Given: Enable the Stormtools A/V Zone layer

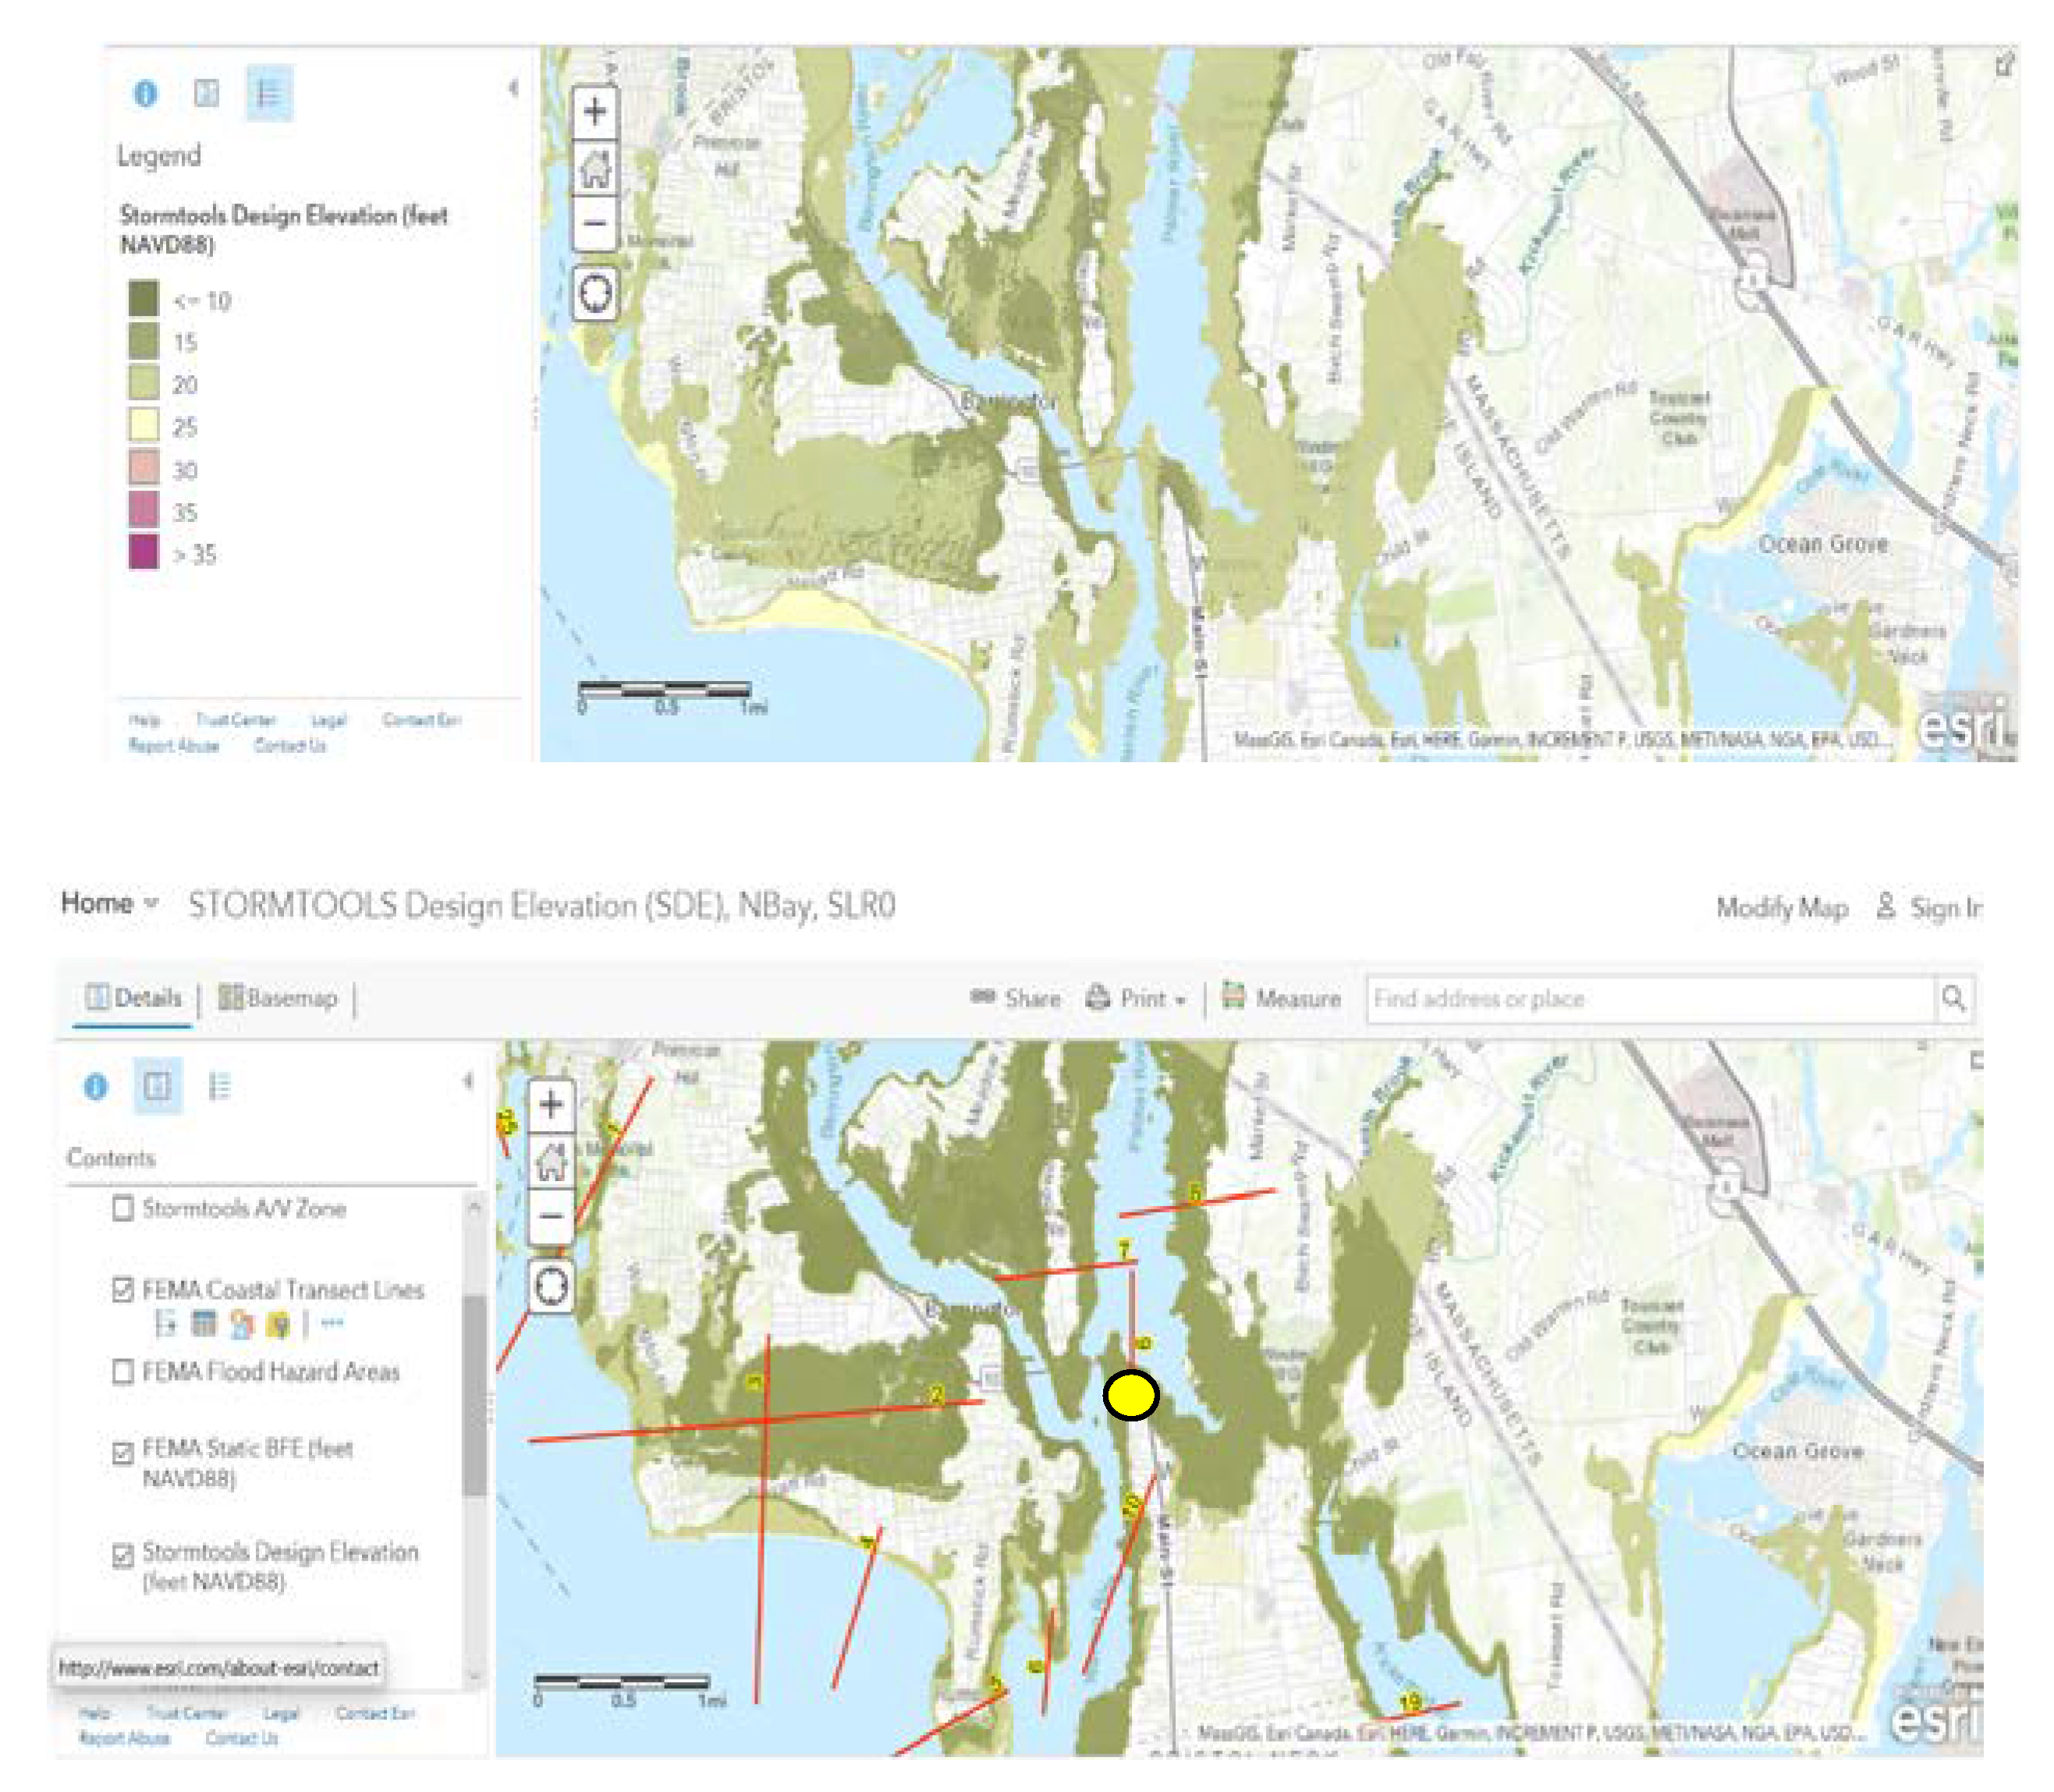Looking at the screenshot, I should (x=123, y=1208).
